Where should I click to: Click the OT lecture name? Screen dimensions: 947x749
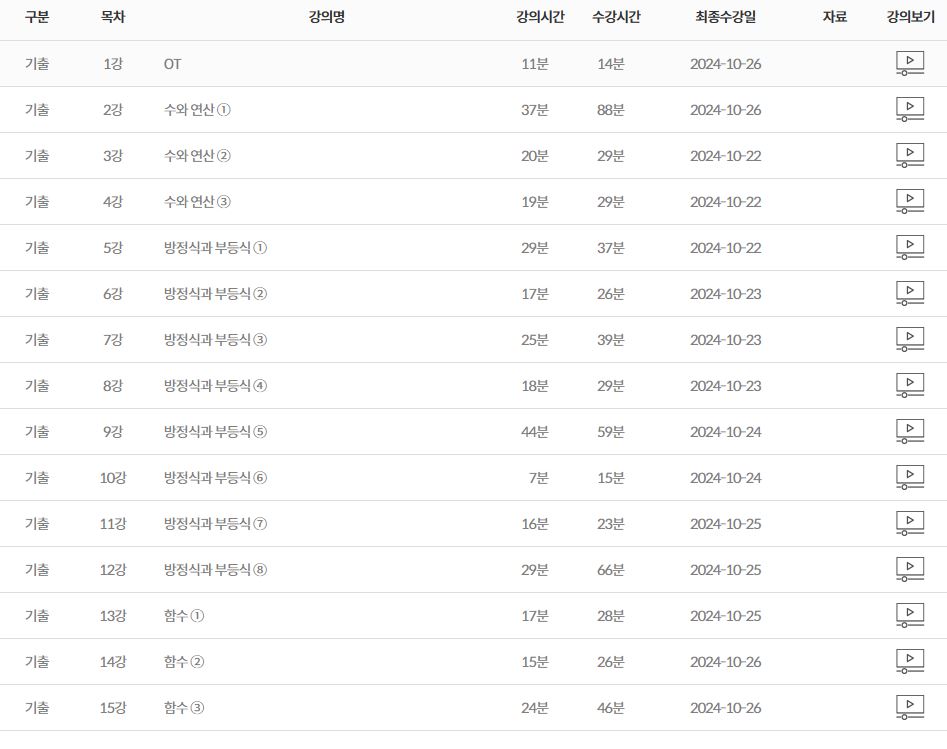(173, 64)
